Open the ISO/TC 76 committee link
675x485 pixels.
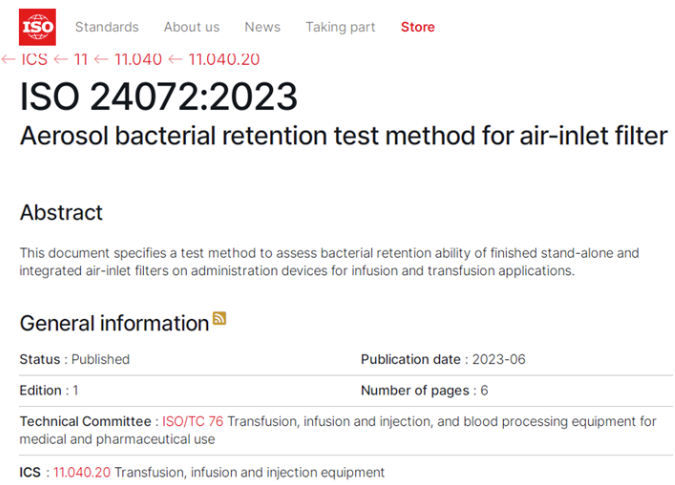[x=193, y=421]
